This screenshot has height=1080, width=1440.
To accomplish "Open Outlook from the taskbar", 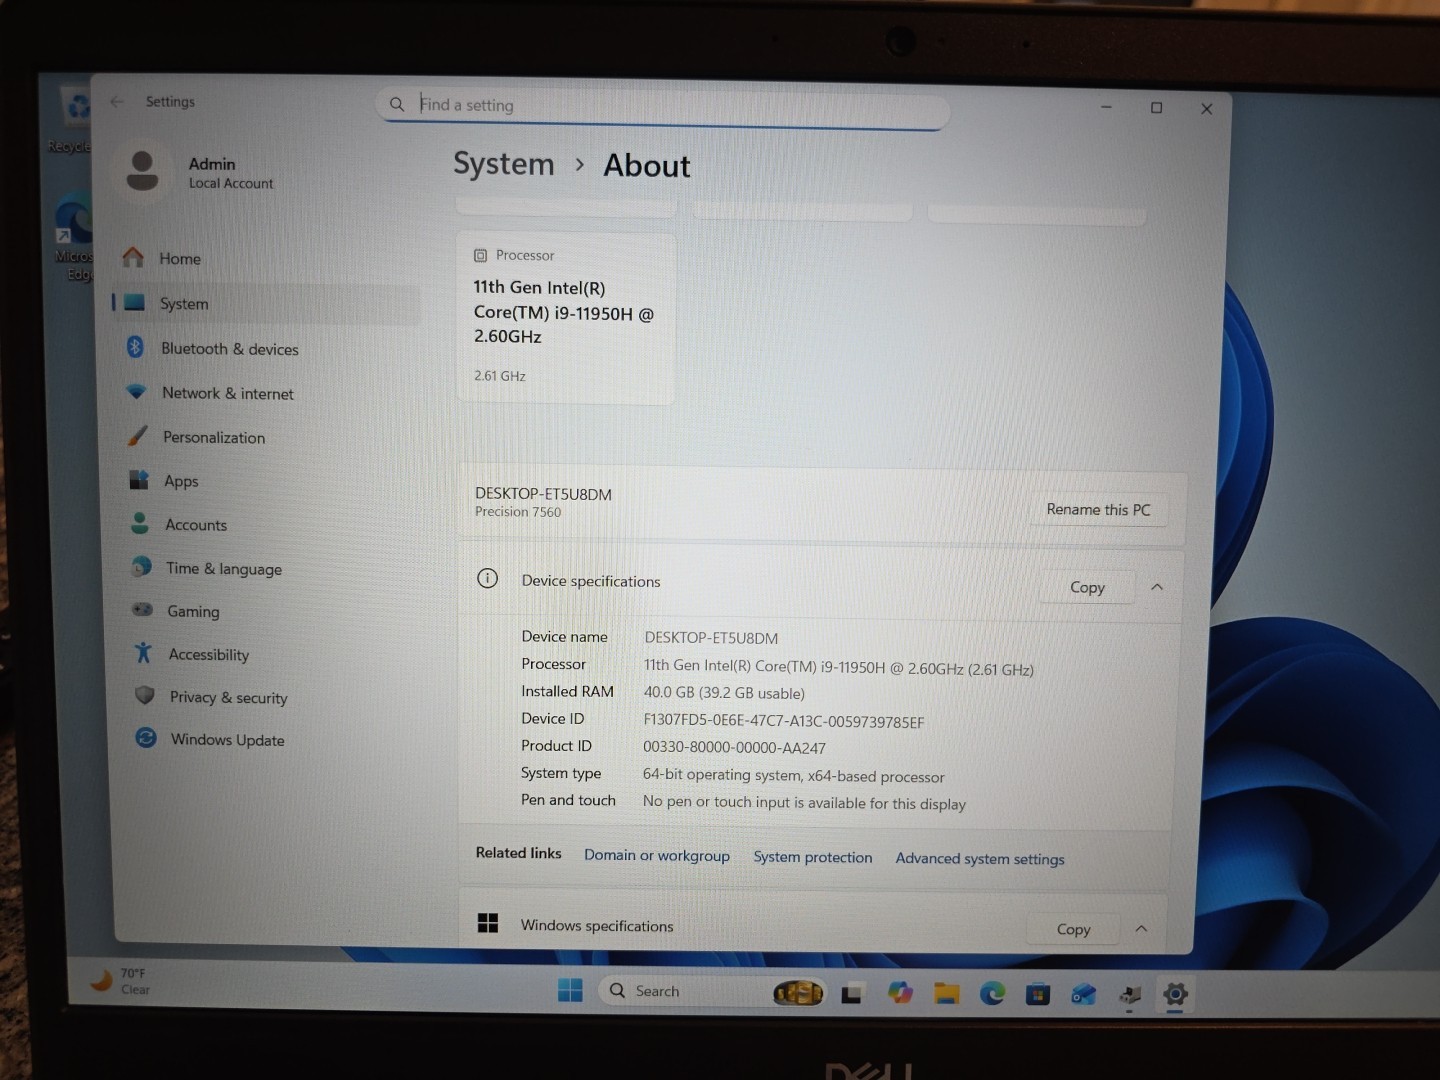I will (1084, 995).
